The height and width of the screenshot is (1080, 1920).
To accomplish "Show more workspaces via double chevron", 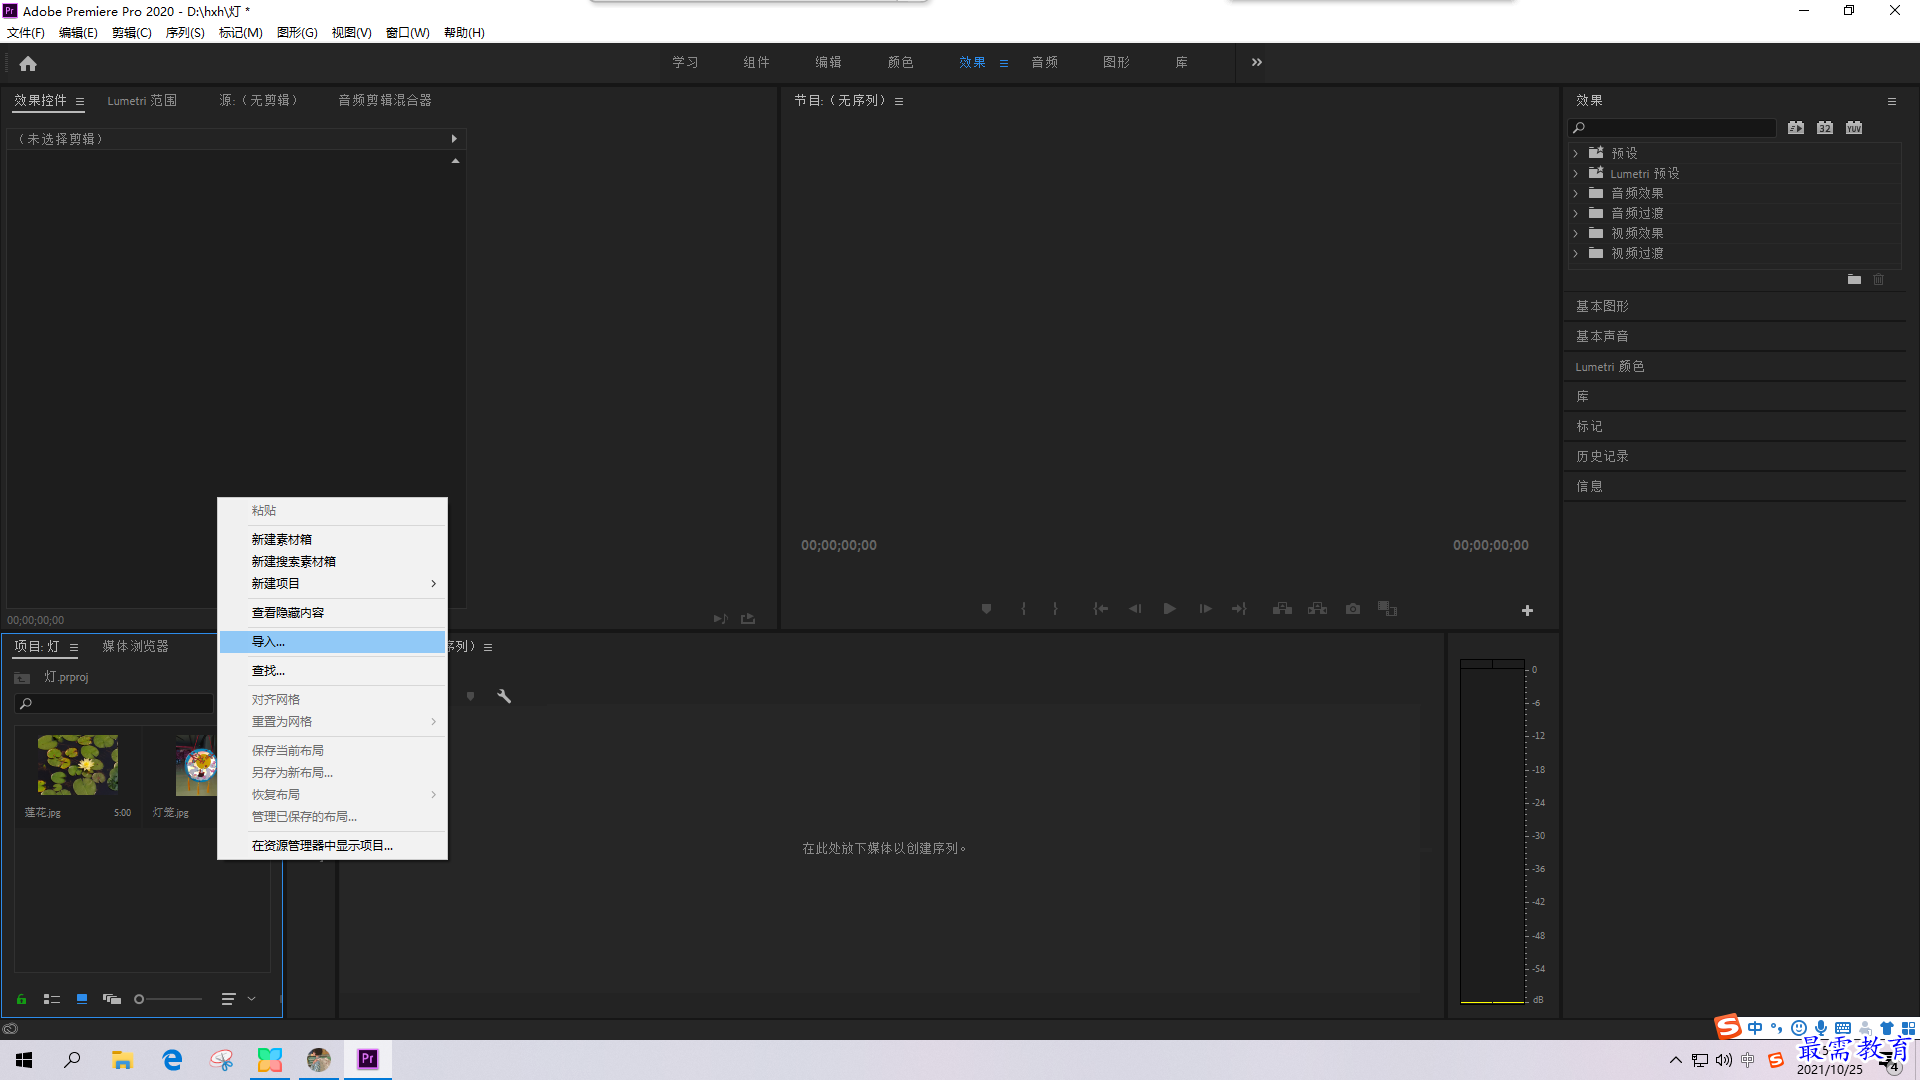I will click(x=1257, y=62).
